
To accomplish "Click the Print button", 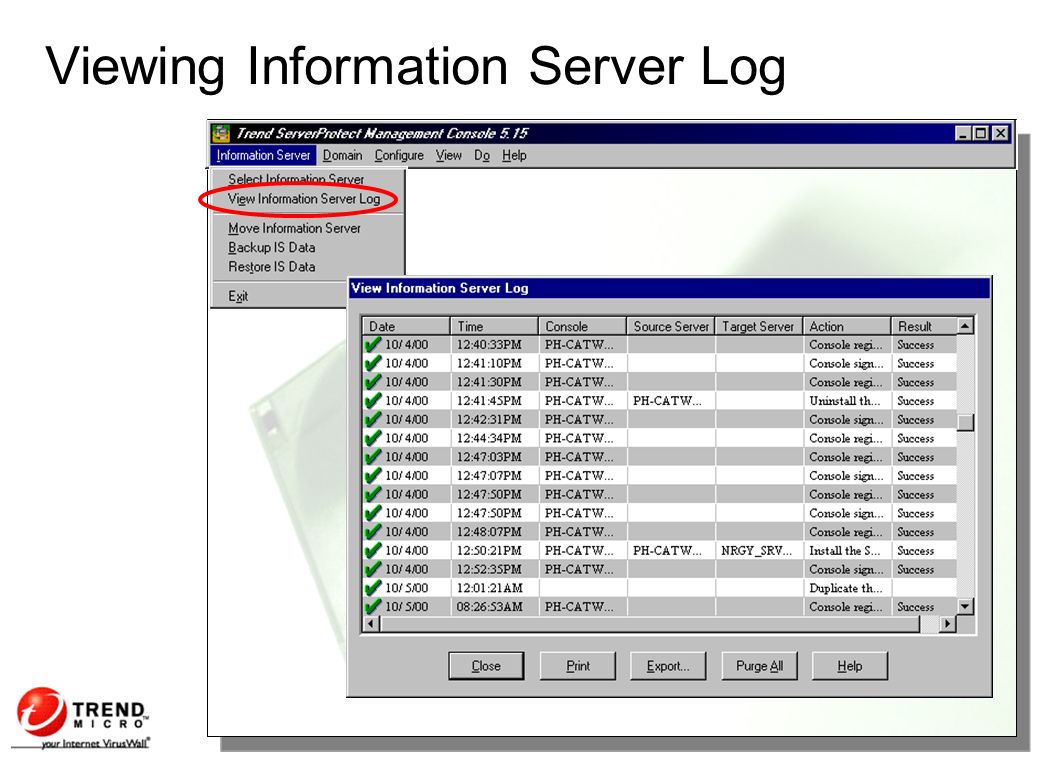I will pyautogui.click(x=578, y=666).
